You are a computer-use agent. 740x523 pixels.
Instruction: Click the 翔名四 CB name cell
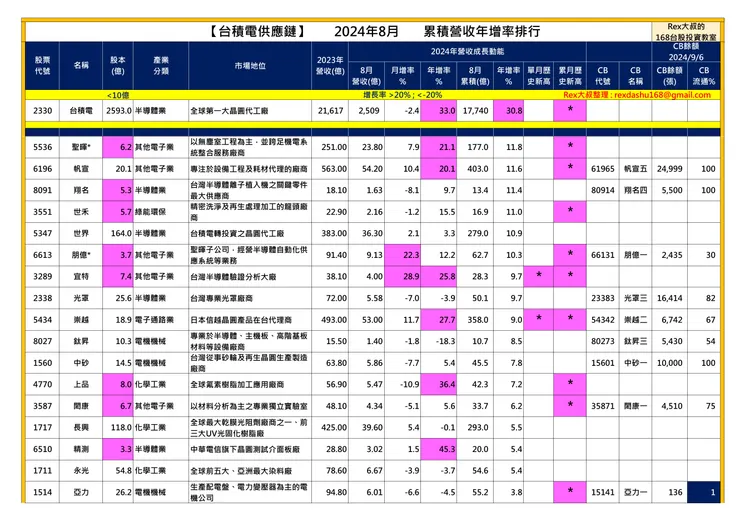(635, 190)
